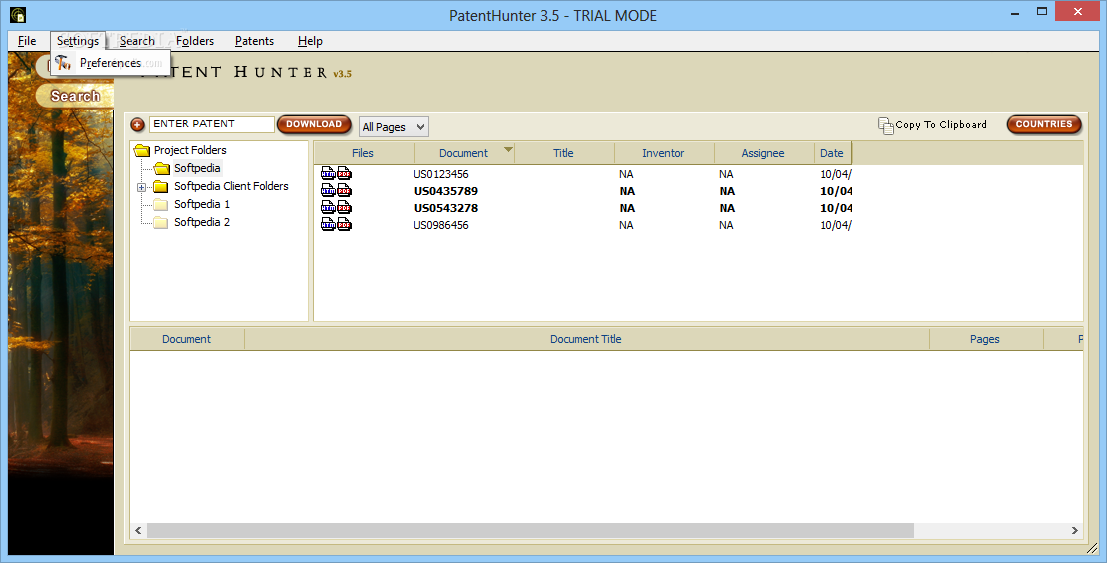
Task: Click the horizontal scrollbar thumb
Action: pos(530,531)
